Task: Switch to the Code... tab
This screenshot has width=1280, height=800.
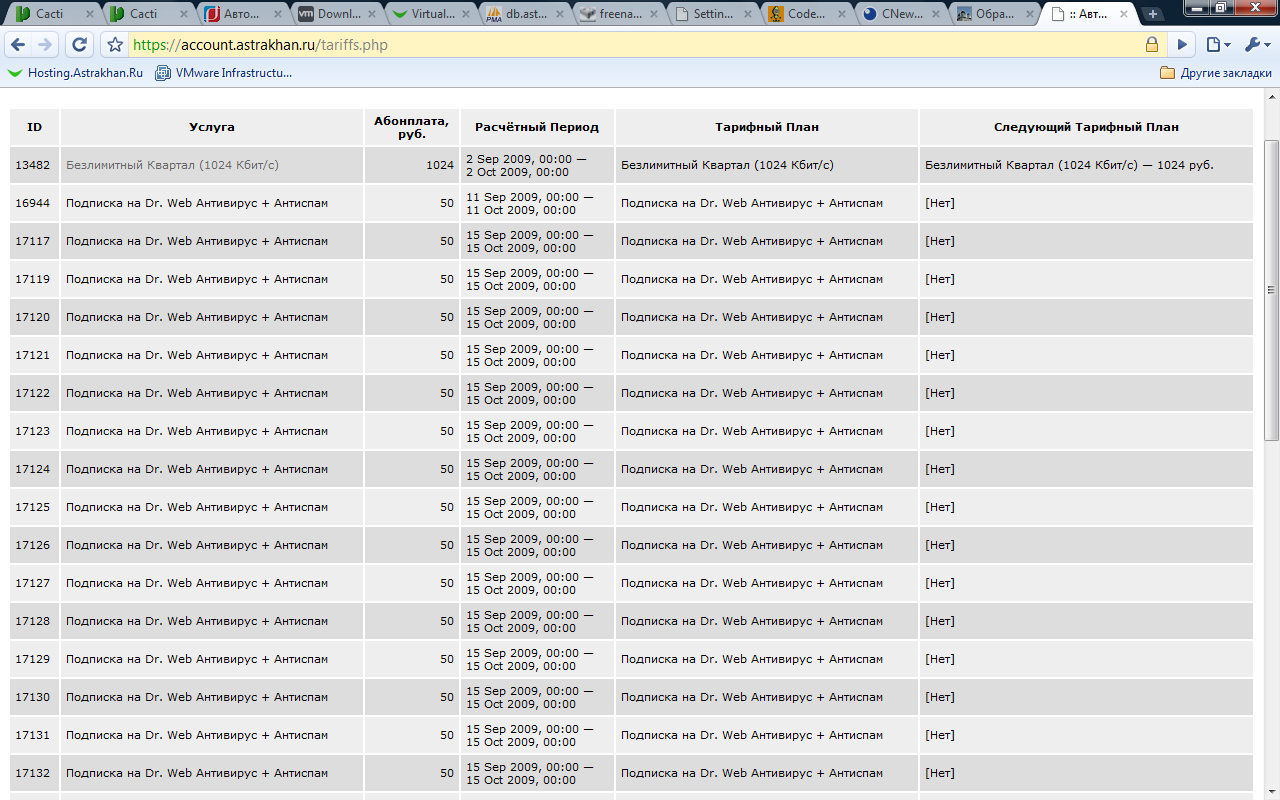Action: click(805, 14)
